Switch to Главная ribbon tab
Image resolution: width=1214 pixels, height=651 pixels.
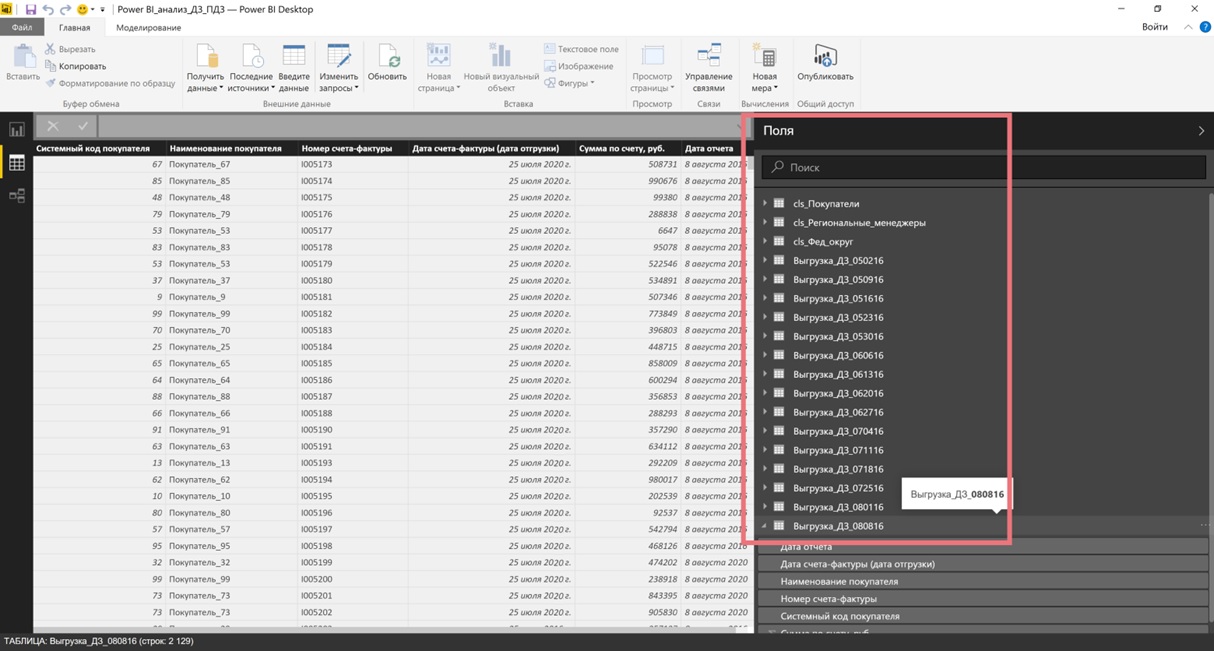(74, 28)
